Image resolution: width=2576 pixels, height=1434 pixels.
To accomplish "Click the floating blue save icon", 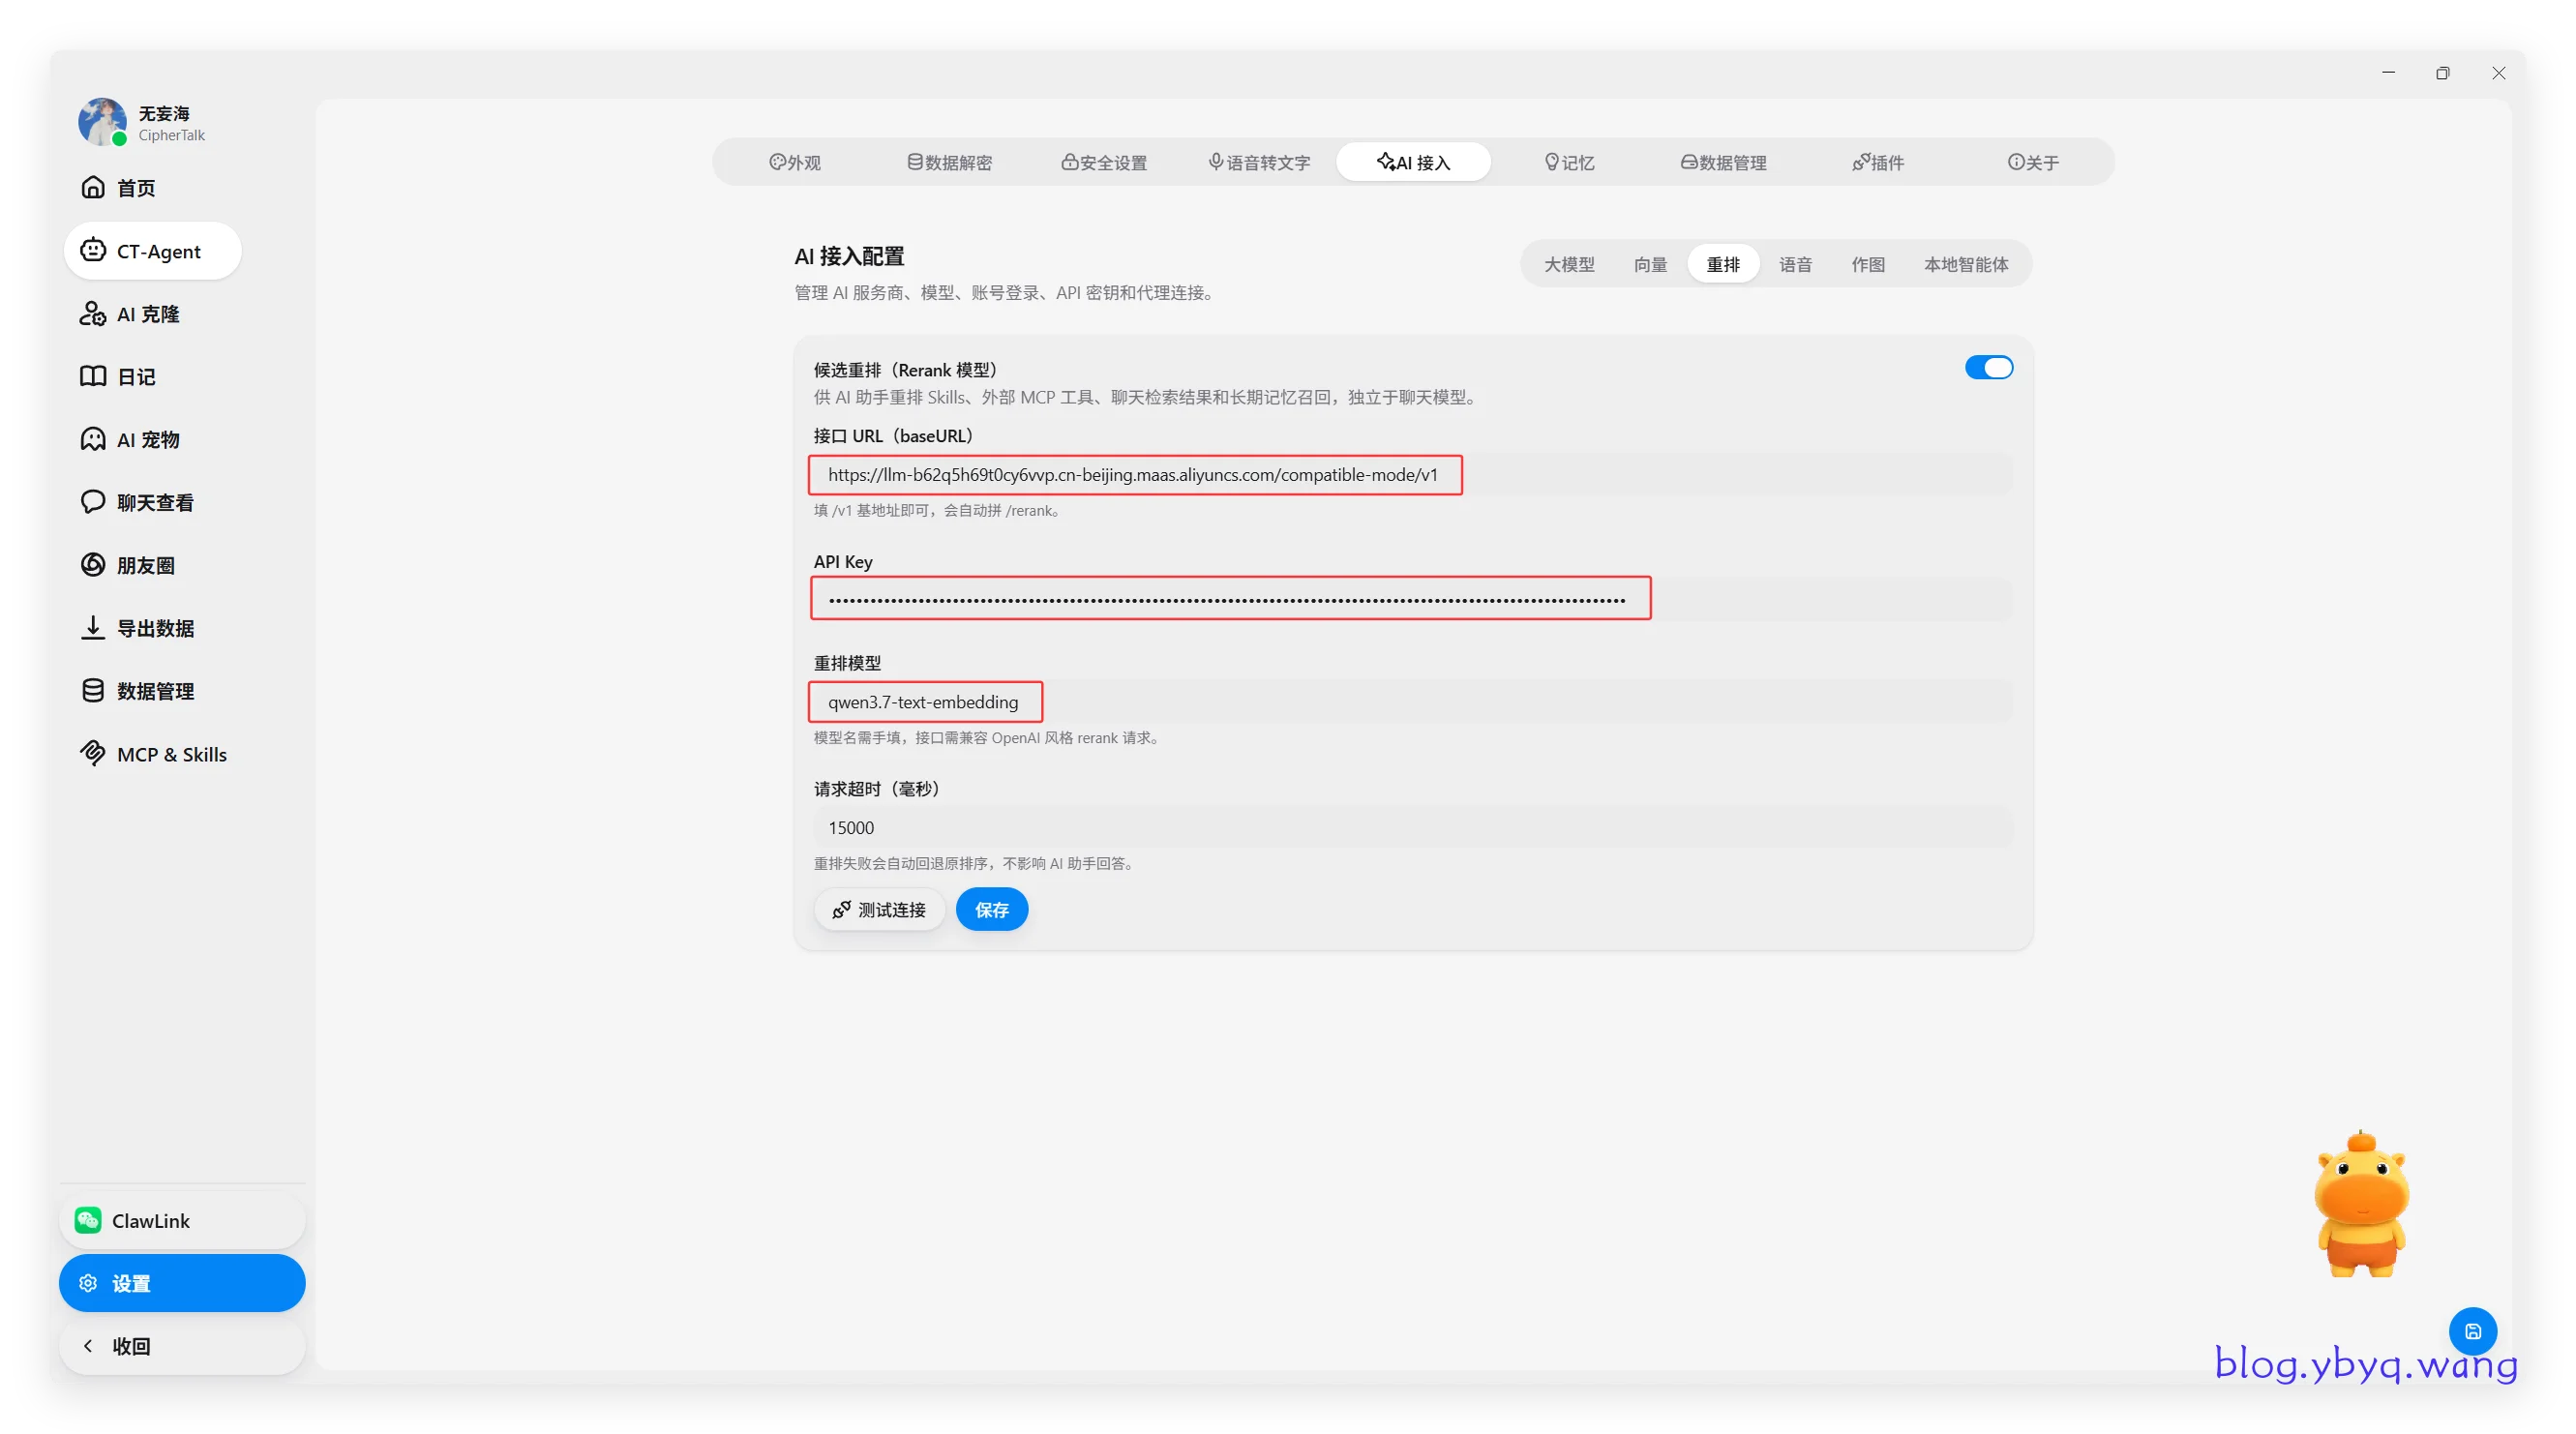I will (x=2472, y=1331).
